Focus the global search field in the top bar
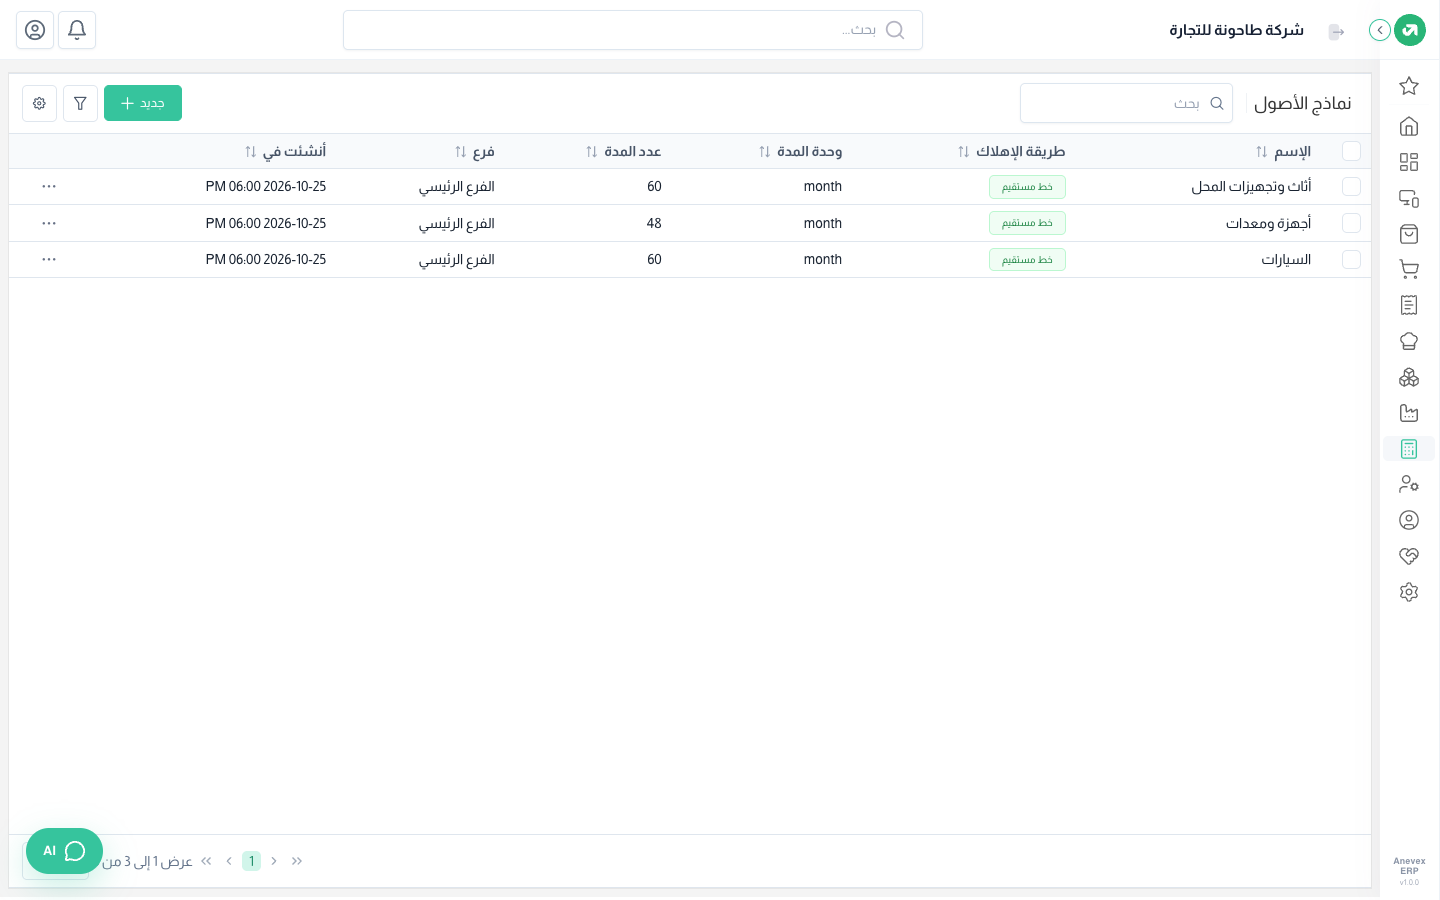Viewport: 1440px width, 900px height. [633, 30]
